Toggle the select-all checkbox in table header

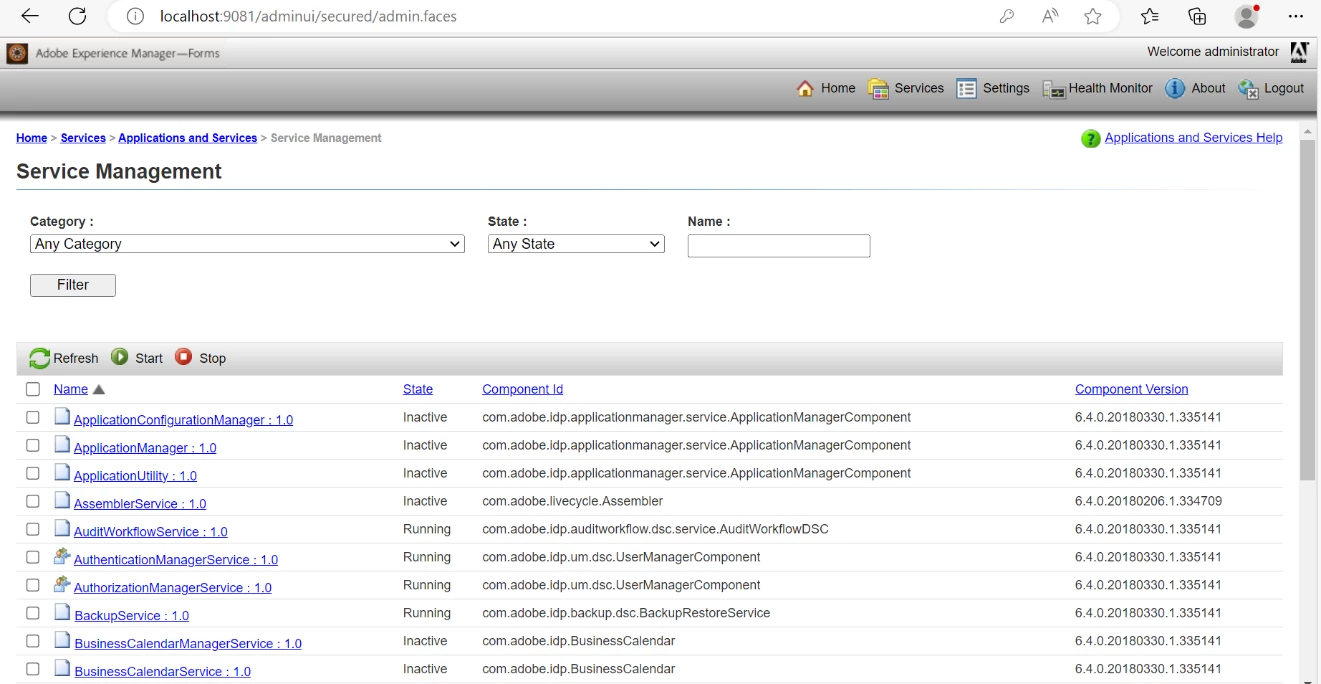(33, 389)
